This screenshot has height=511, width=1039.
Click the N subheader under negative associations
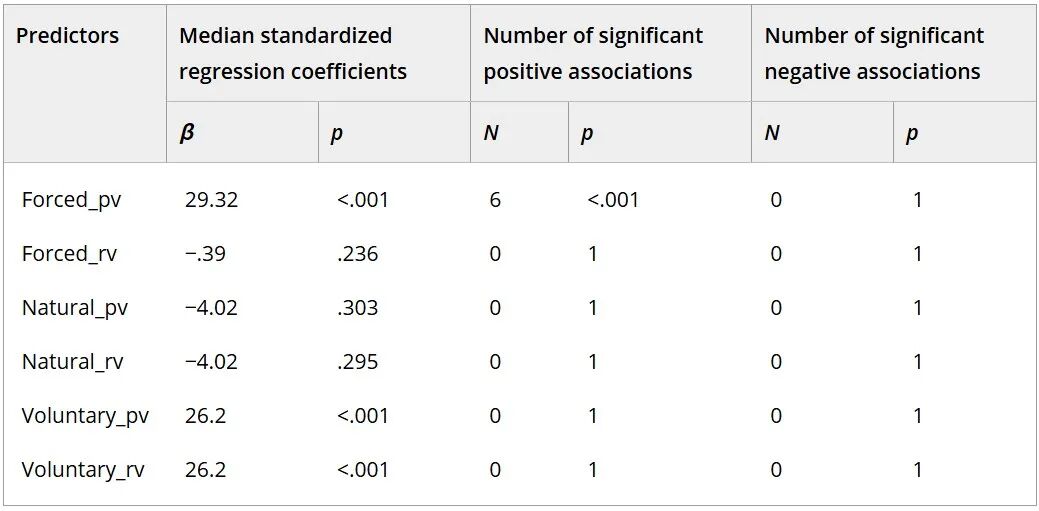[772, 134]
